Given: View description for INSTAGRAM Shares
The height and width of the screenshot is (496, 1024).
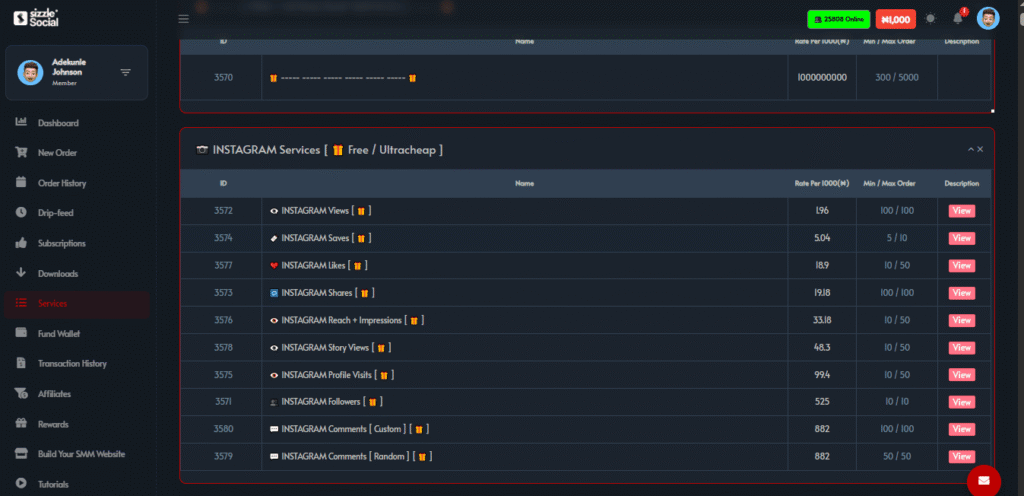Looking at the screenshot, I should 961,293.
